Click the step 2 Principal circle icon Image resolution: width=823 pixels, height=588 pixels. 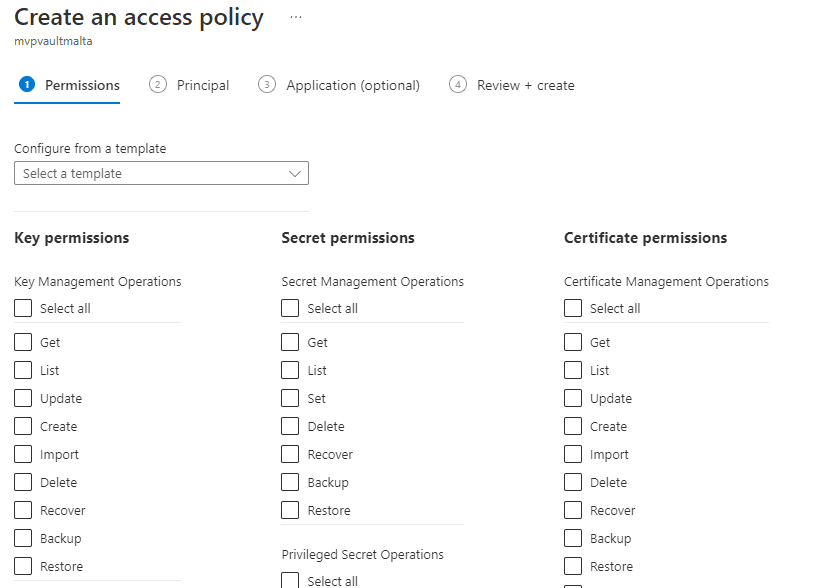pyautogui.click(x=157, y=85)
